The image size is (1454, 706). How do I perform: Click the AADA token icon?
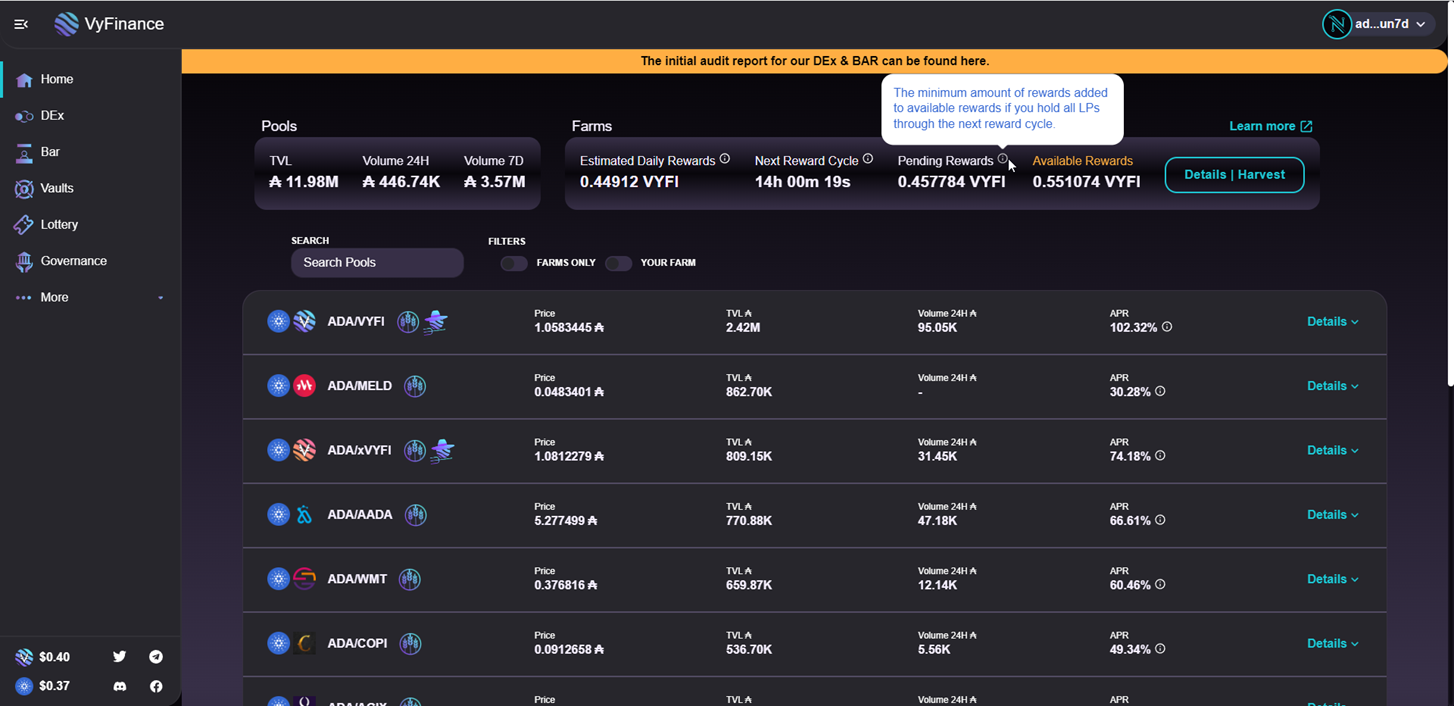click(304, 515)
